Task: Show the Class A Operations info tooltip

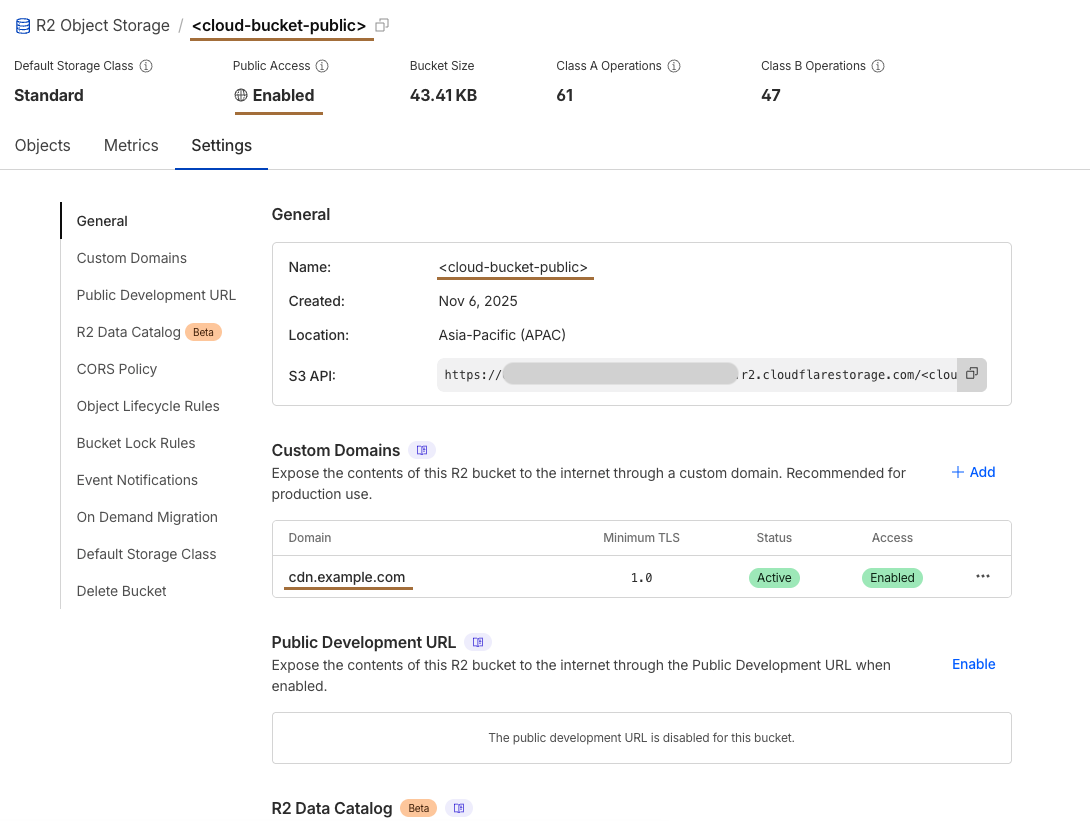Action: click(675, 66)
